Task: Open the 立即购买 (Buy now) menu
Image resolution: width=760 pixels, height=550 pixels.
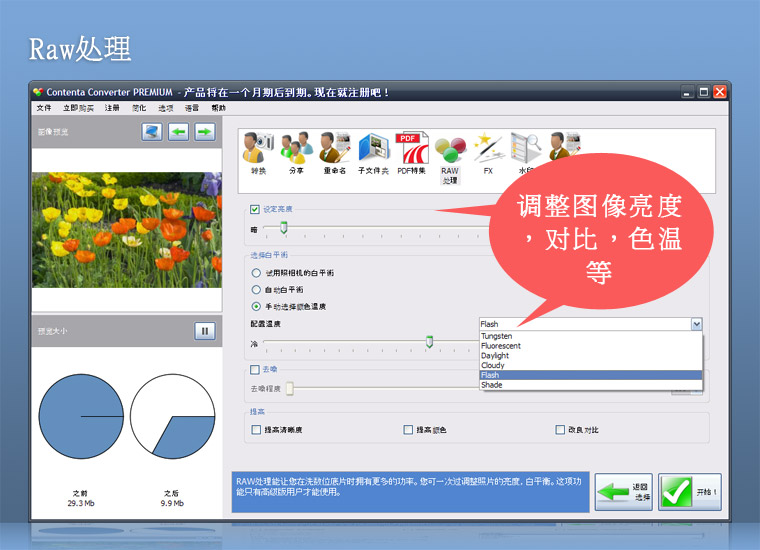Action: coord(78,108)
